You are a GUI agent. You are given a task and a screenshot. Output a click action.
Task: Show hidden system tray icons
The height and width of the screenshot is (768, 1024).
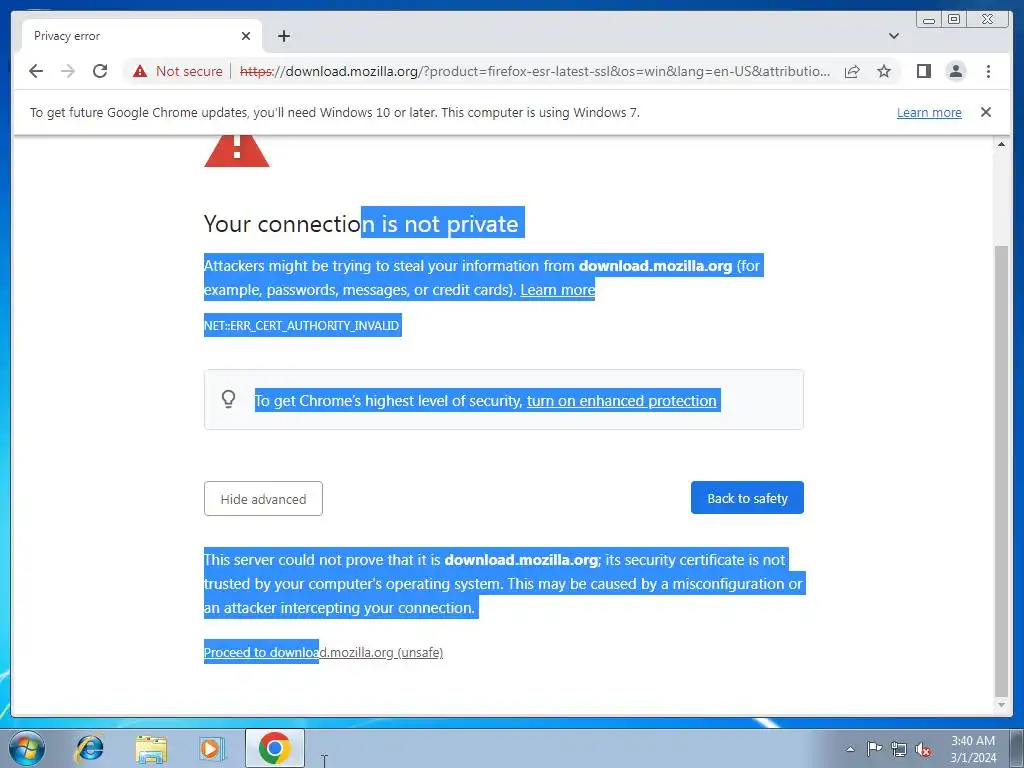pos(850,749)
